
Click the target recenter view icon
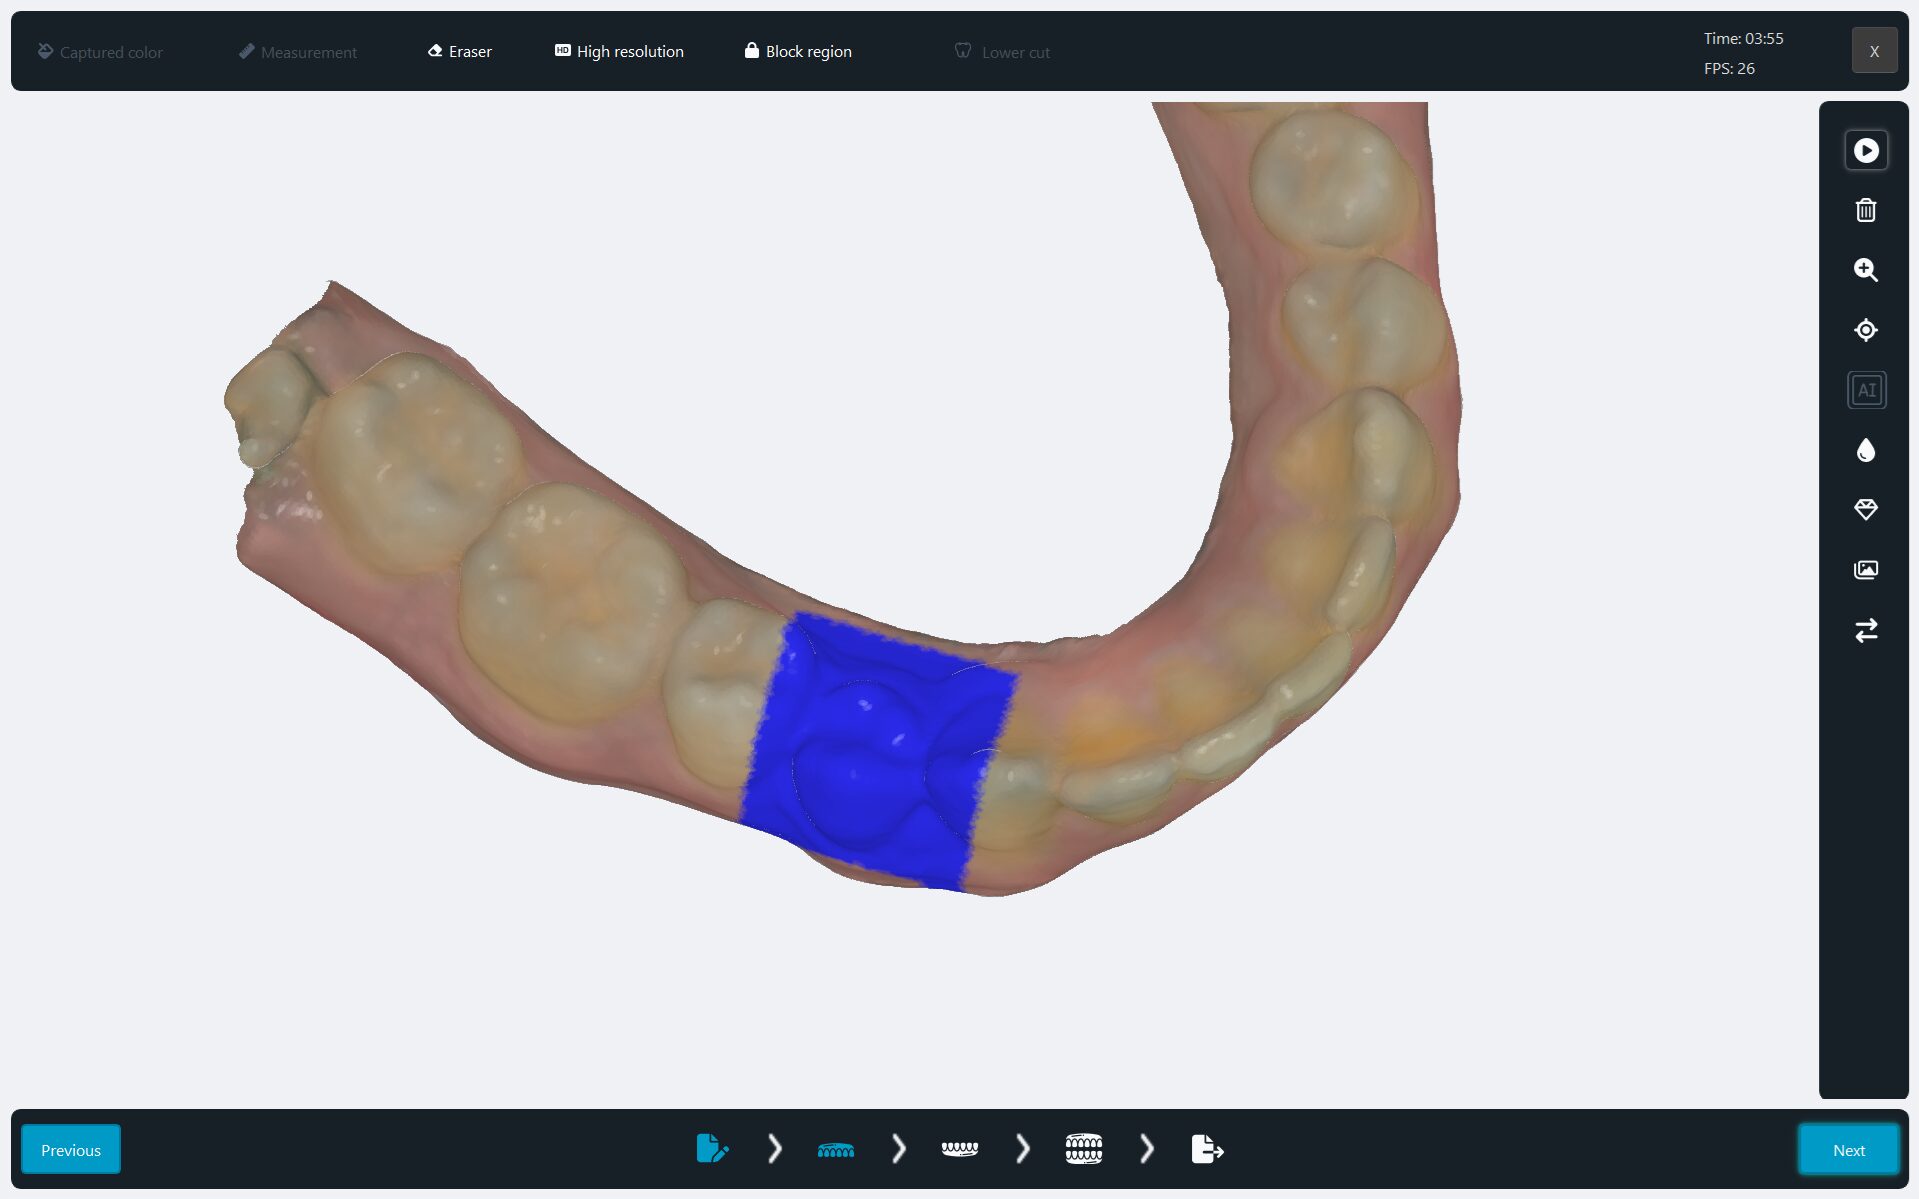click(x=1865, y=330)
